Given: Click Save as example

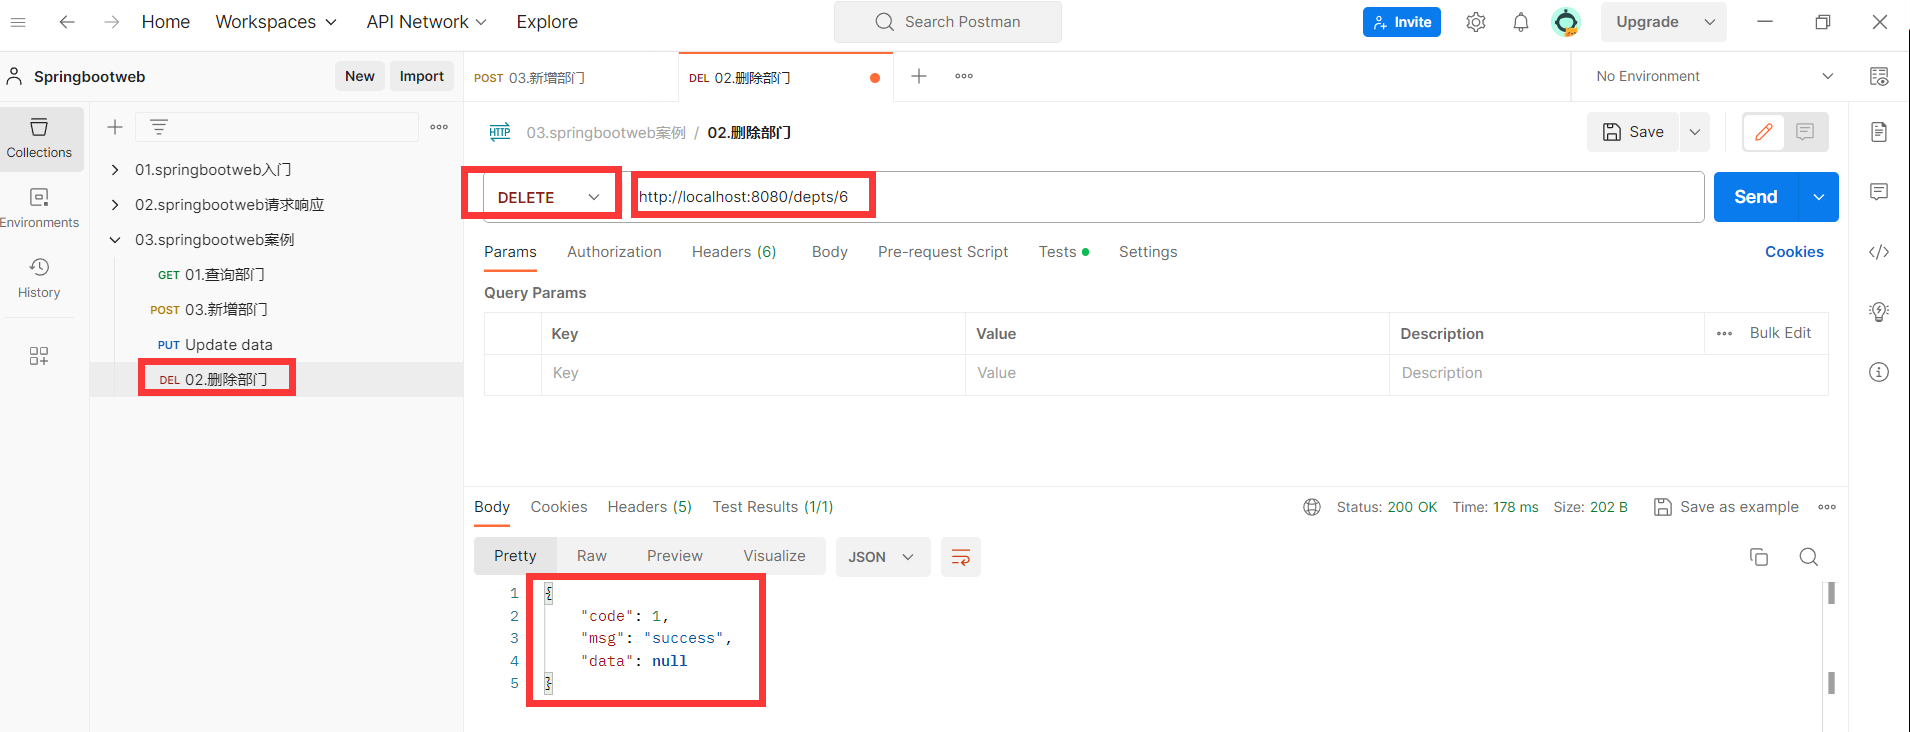Looking at the screenshot, I should click(1726, 507).
